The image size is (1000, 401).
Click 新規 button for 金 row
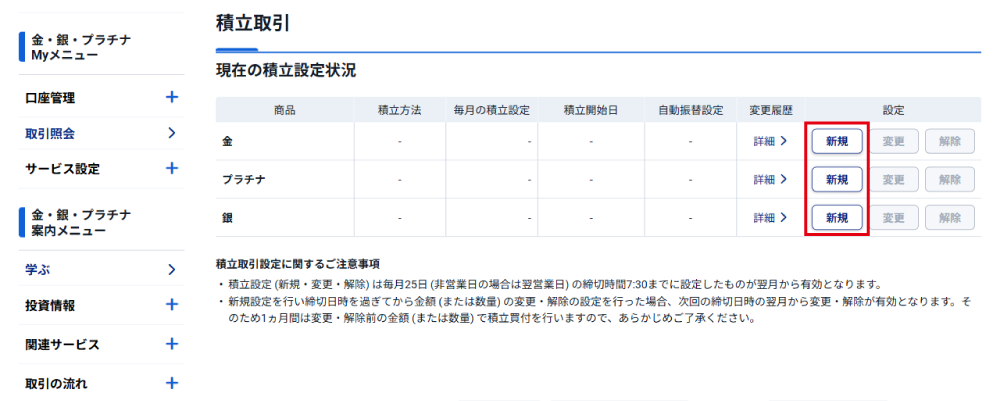pyautogui.click(x=837, y=142)
